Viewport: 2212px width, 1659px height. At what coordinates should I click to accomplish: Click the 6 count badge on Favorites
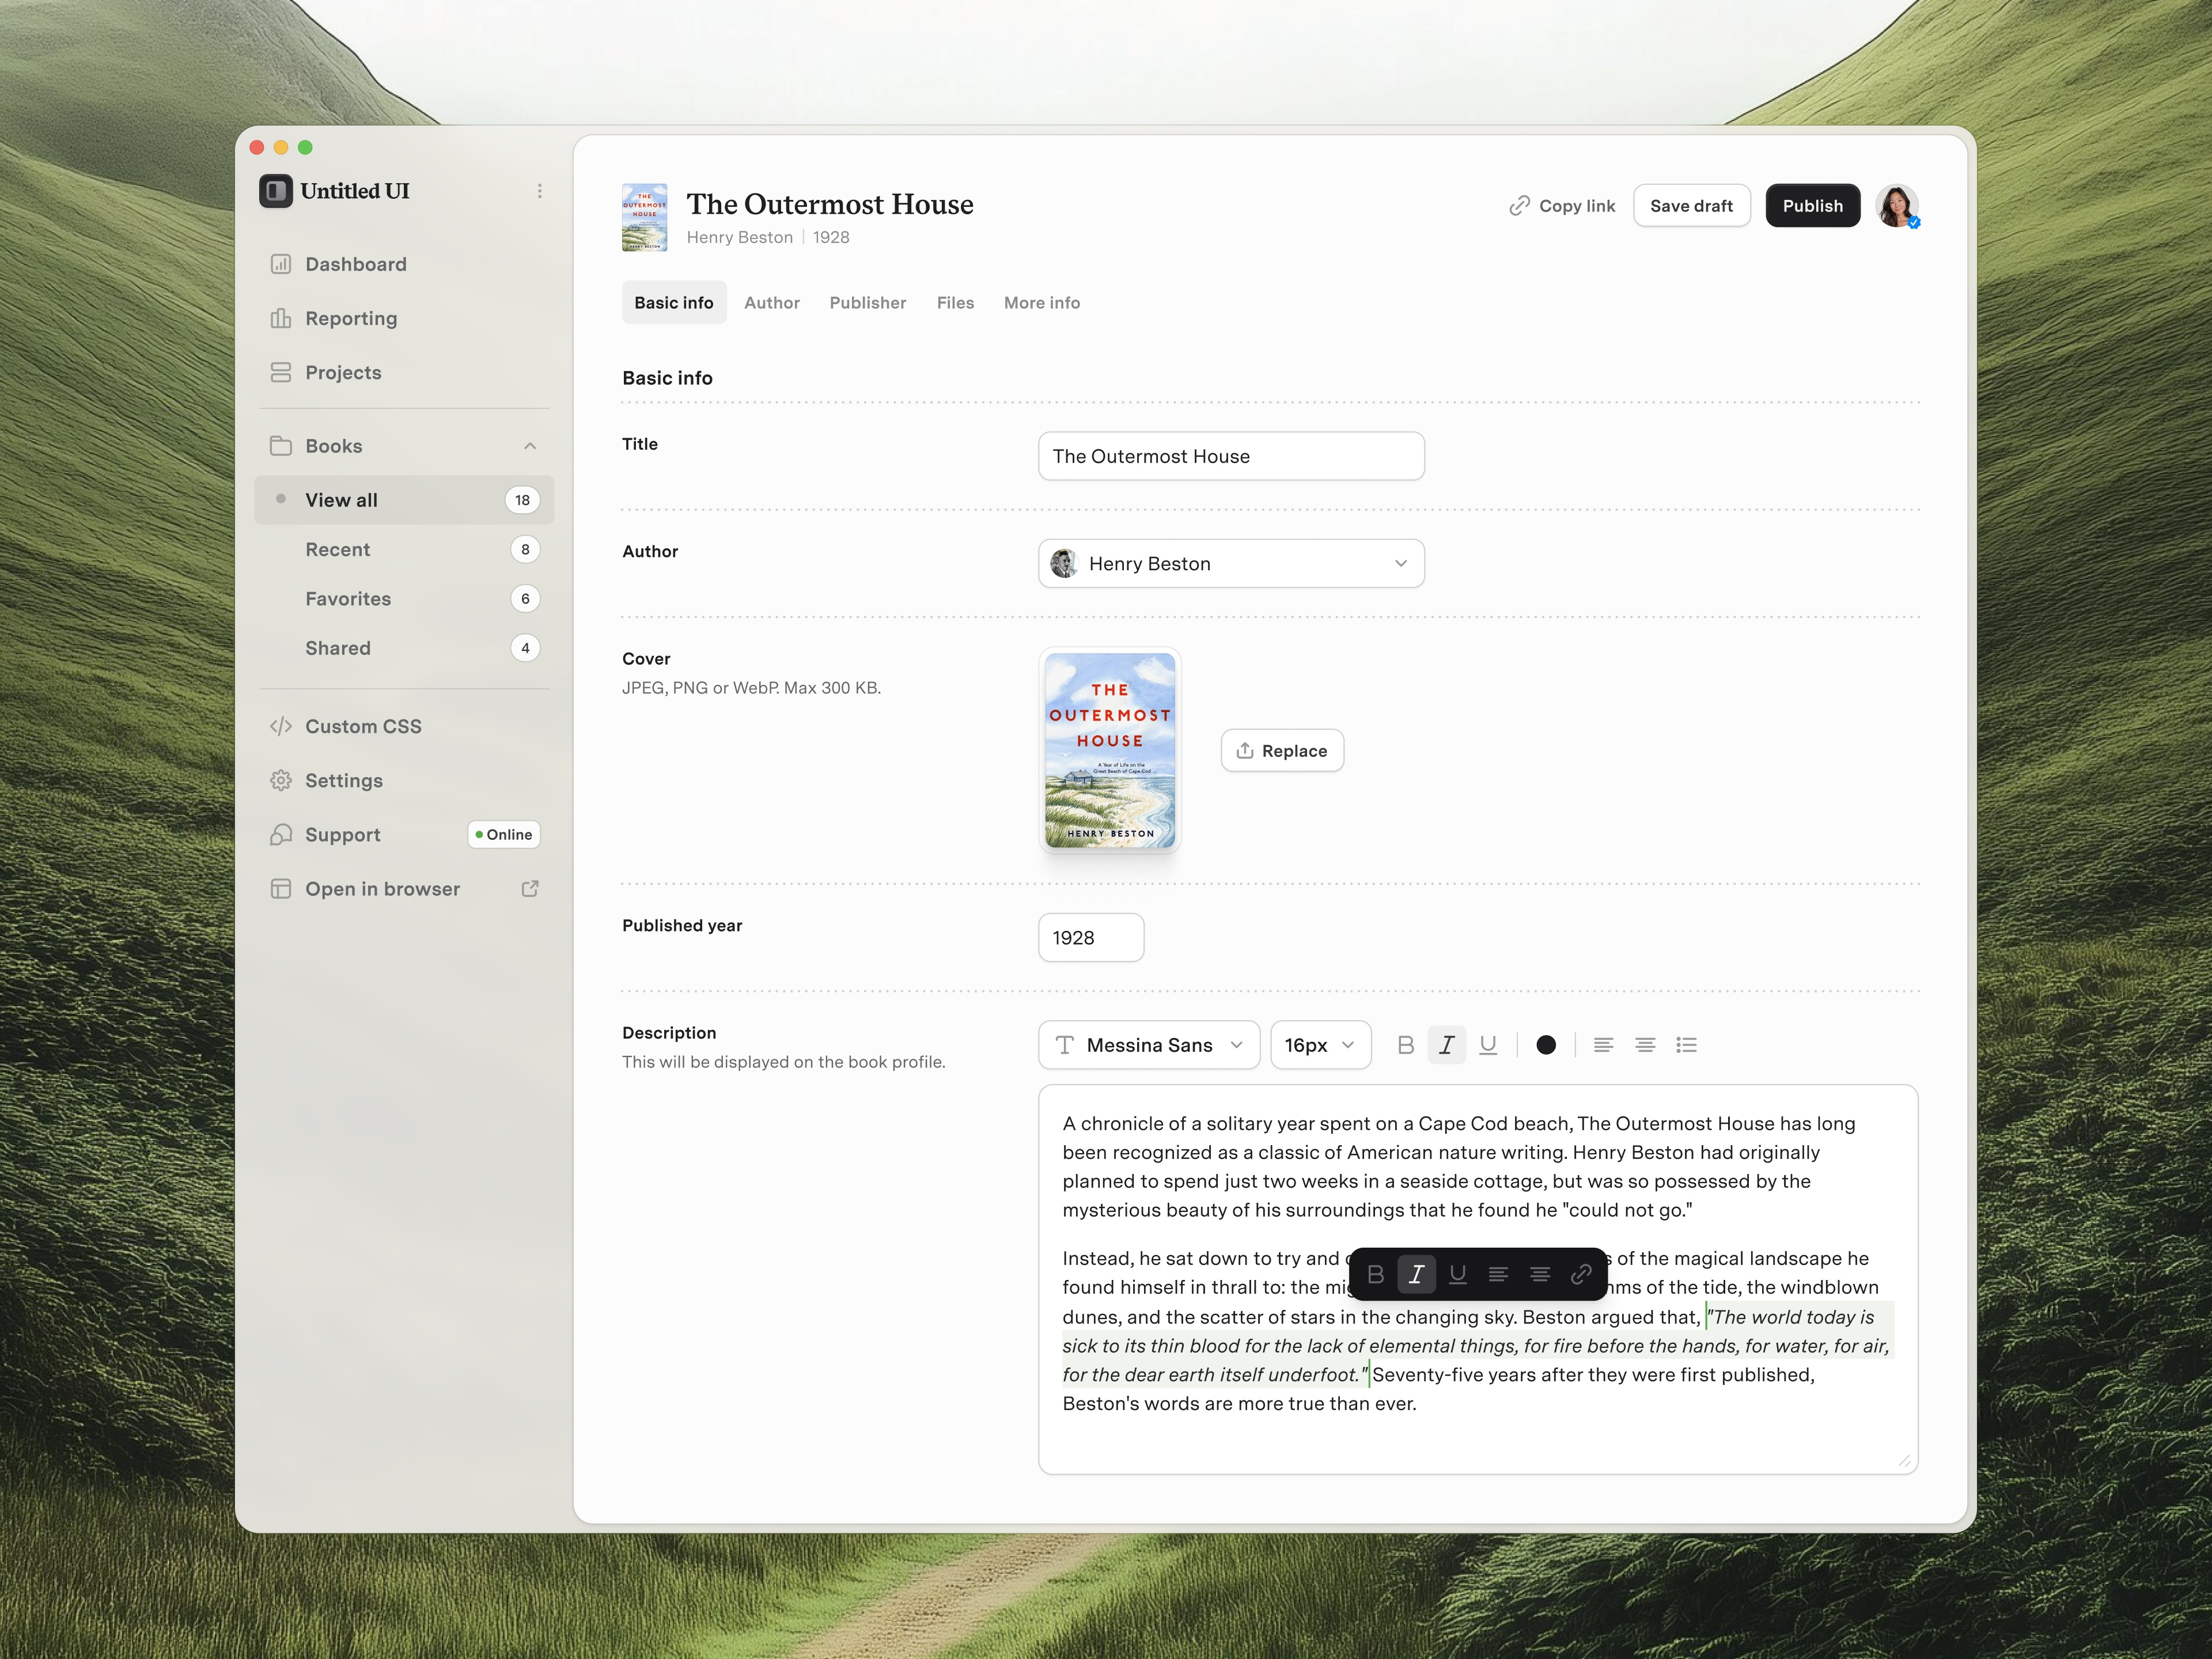pos(525,599)
